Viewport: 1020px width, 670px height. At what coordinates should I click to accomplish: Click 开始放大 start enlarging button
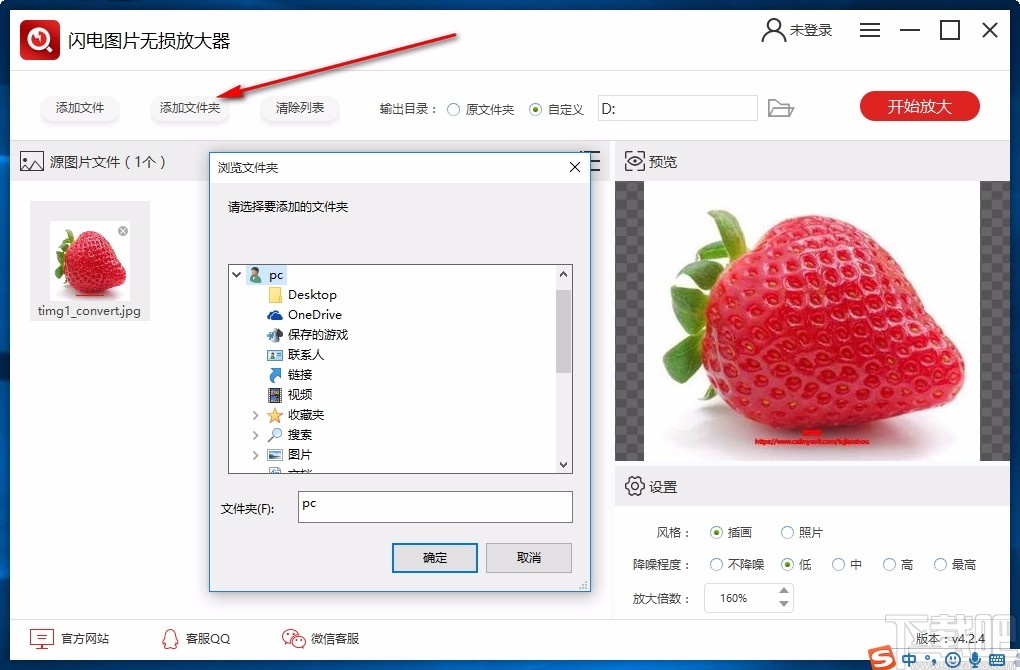[919, 106]
